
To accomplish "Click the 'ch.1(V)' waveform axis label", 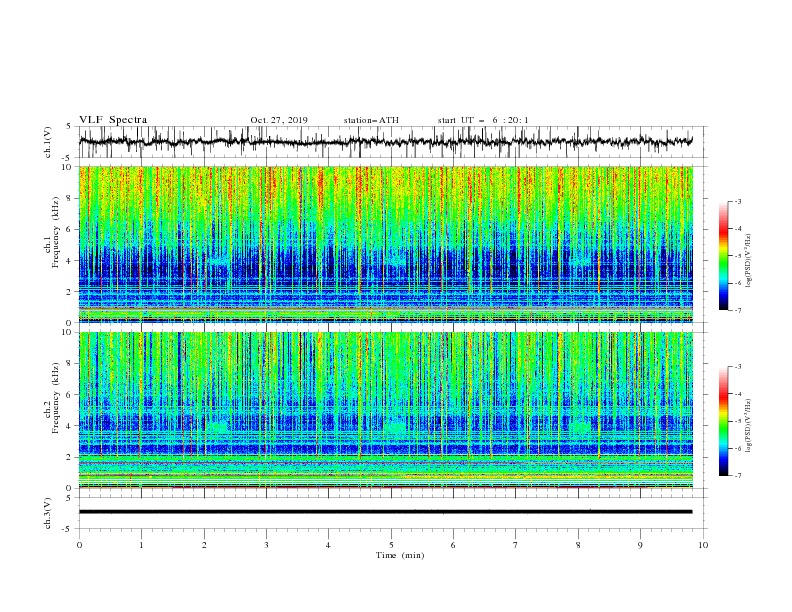I will click(x=48, y=142).
